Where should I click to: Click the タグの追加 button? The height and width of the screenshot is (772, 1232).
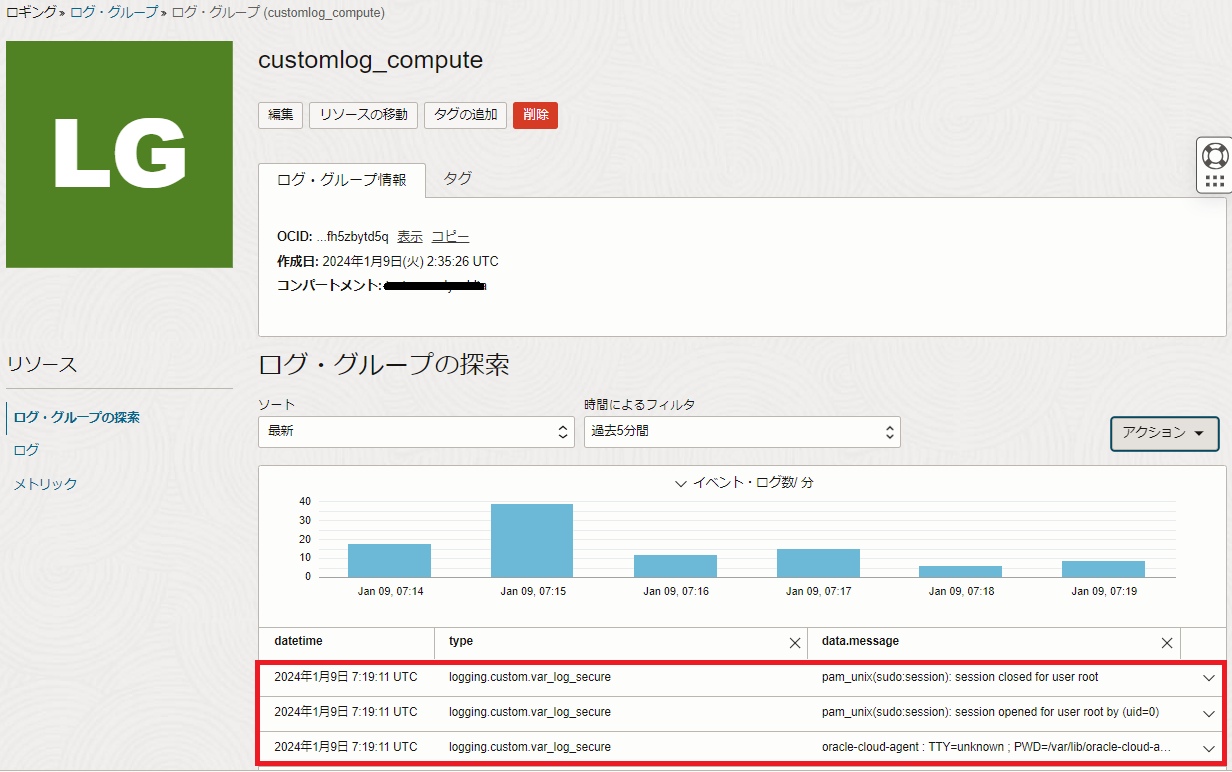pyautogui.click(x=465, y=115)
